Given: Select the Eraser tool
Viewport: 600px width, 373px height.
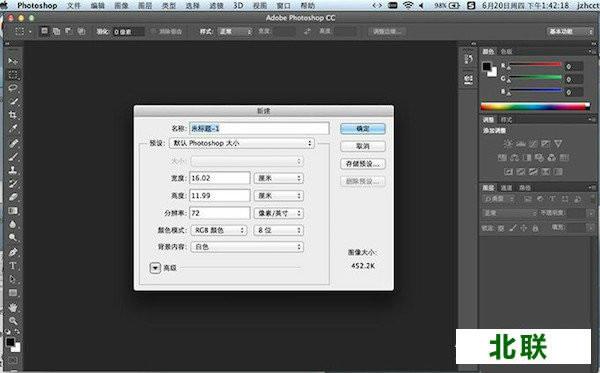Looking at the screenshot, I should pos(13,197).
